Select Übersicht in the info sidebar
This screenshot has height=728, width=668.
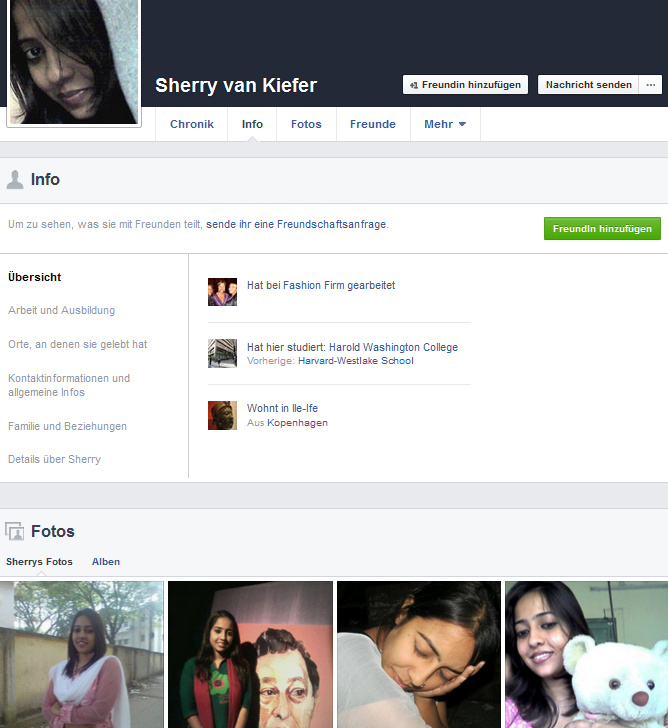[x=35, y=277]
